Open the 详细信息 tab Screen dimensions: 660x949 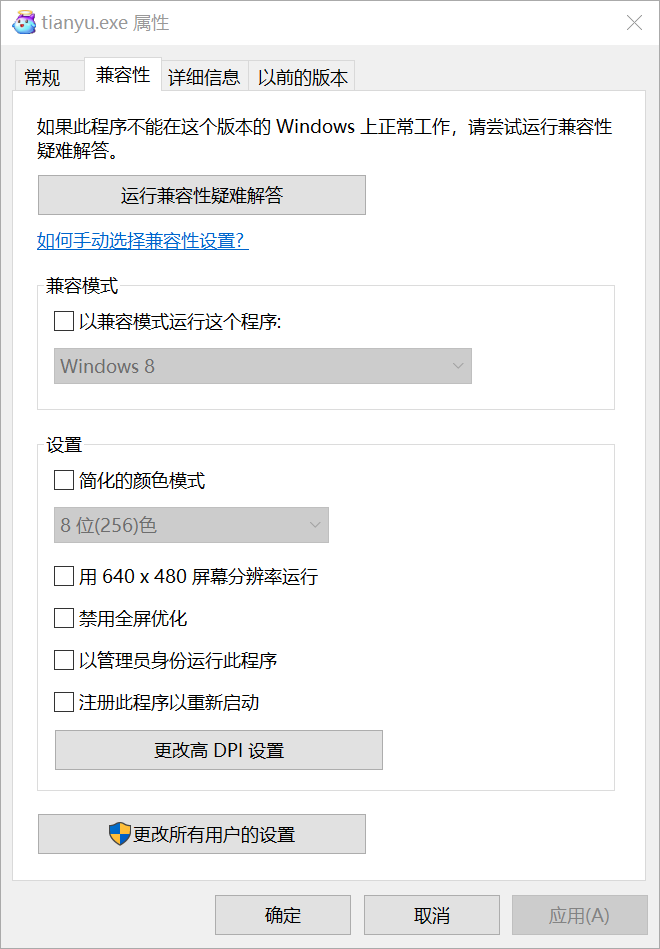204,77
